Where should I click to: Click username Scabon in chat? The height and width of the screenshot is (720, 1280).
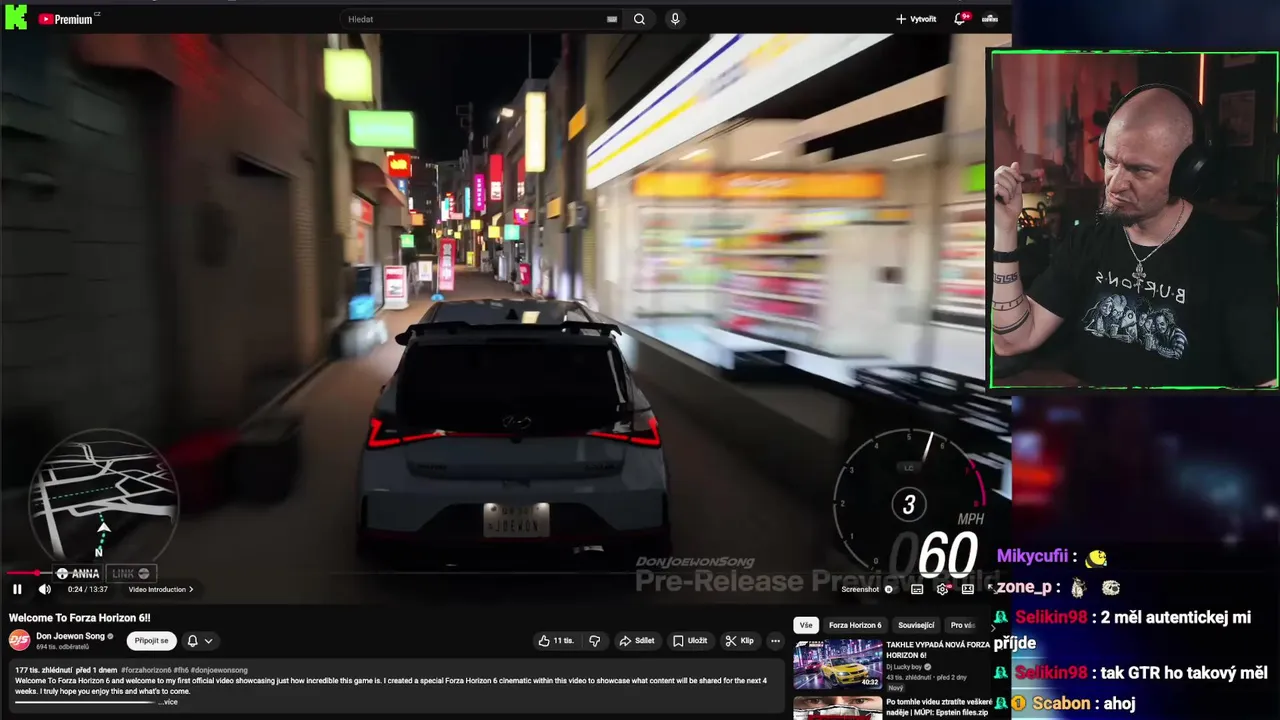coord(1061,703)
